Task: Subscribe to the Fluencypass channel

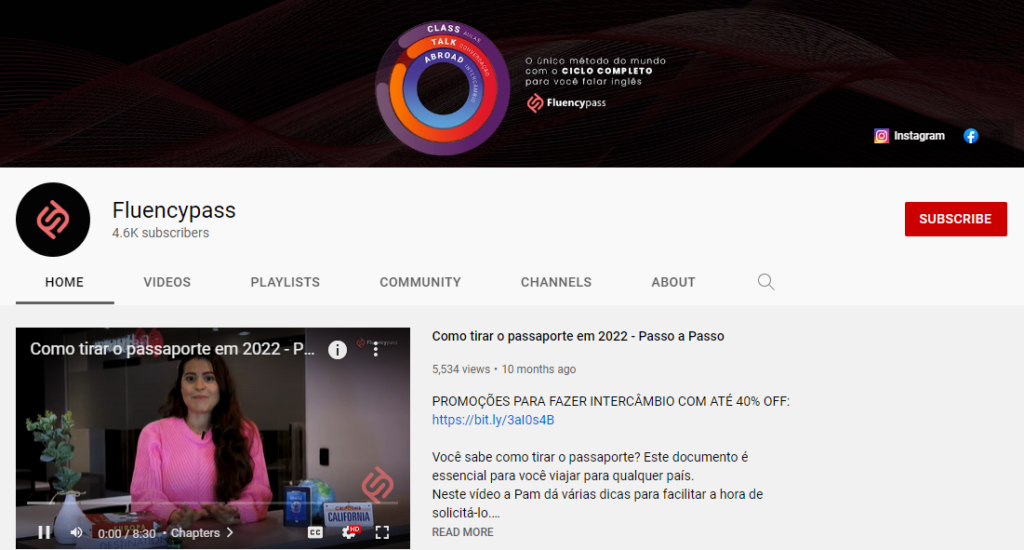Action: 955,219
